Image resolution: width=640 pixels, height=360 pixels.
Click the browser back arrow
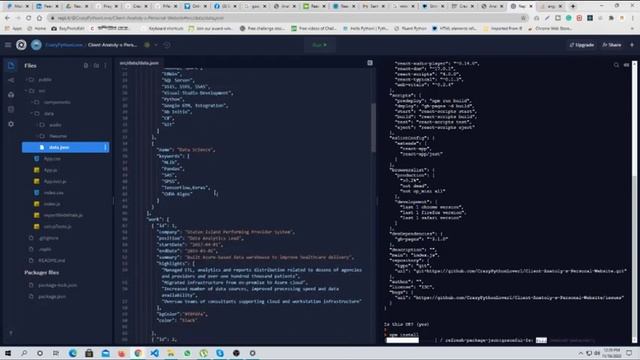7,18
